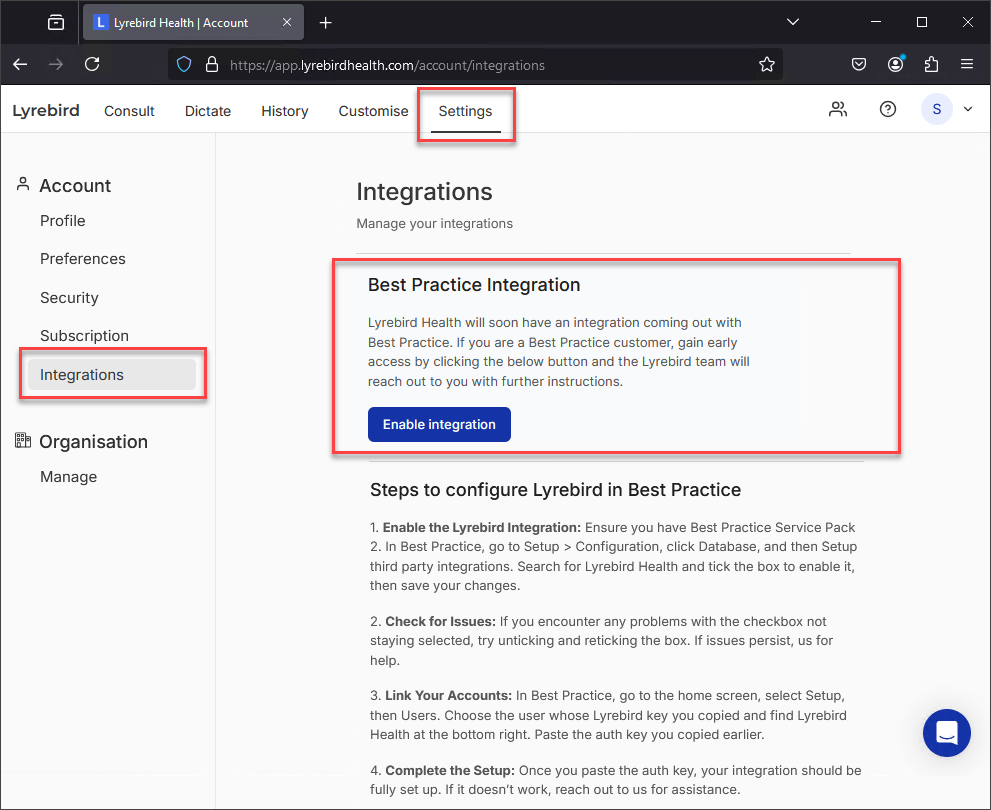Switch to the Consult tab
Screen dimensions: 991x810
(129, 111)
